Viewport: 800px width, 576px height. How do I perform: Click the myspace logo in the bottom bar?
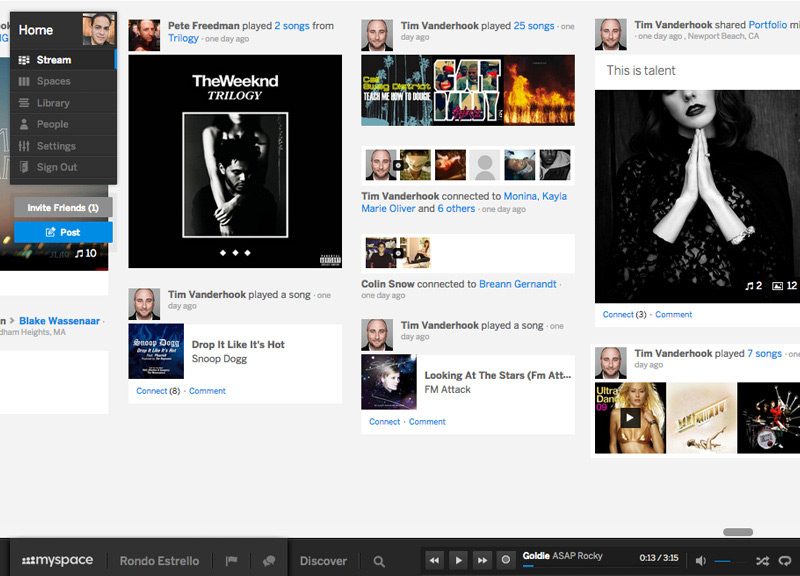(x=57, y=560)
